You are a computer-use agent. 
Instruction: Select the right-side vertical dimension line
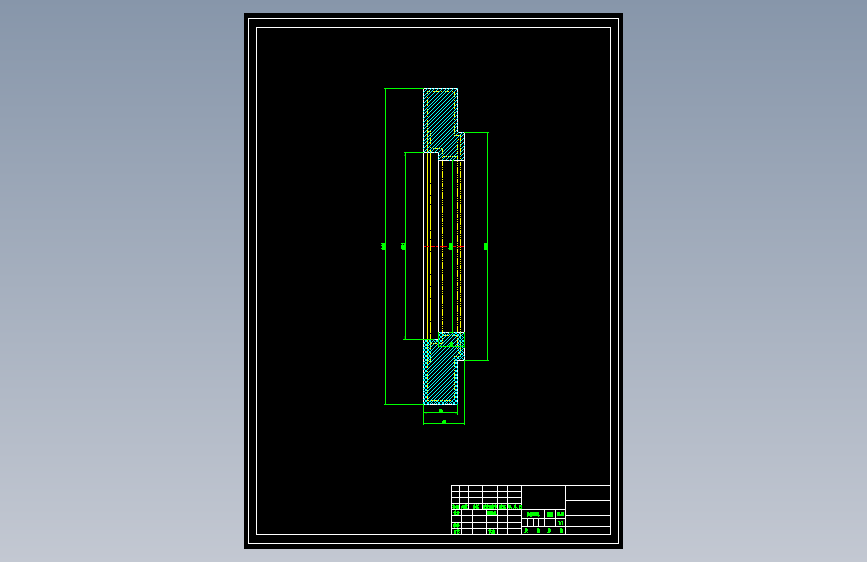(488, 246)
